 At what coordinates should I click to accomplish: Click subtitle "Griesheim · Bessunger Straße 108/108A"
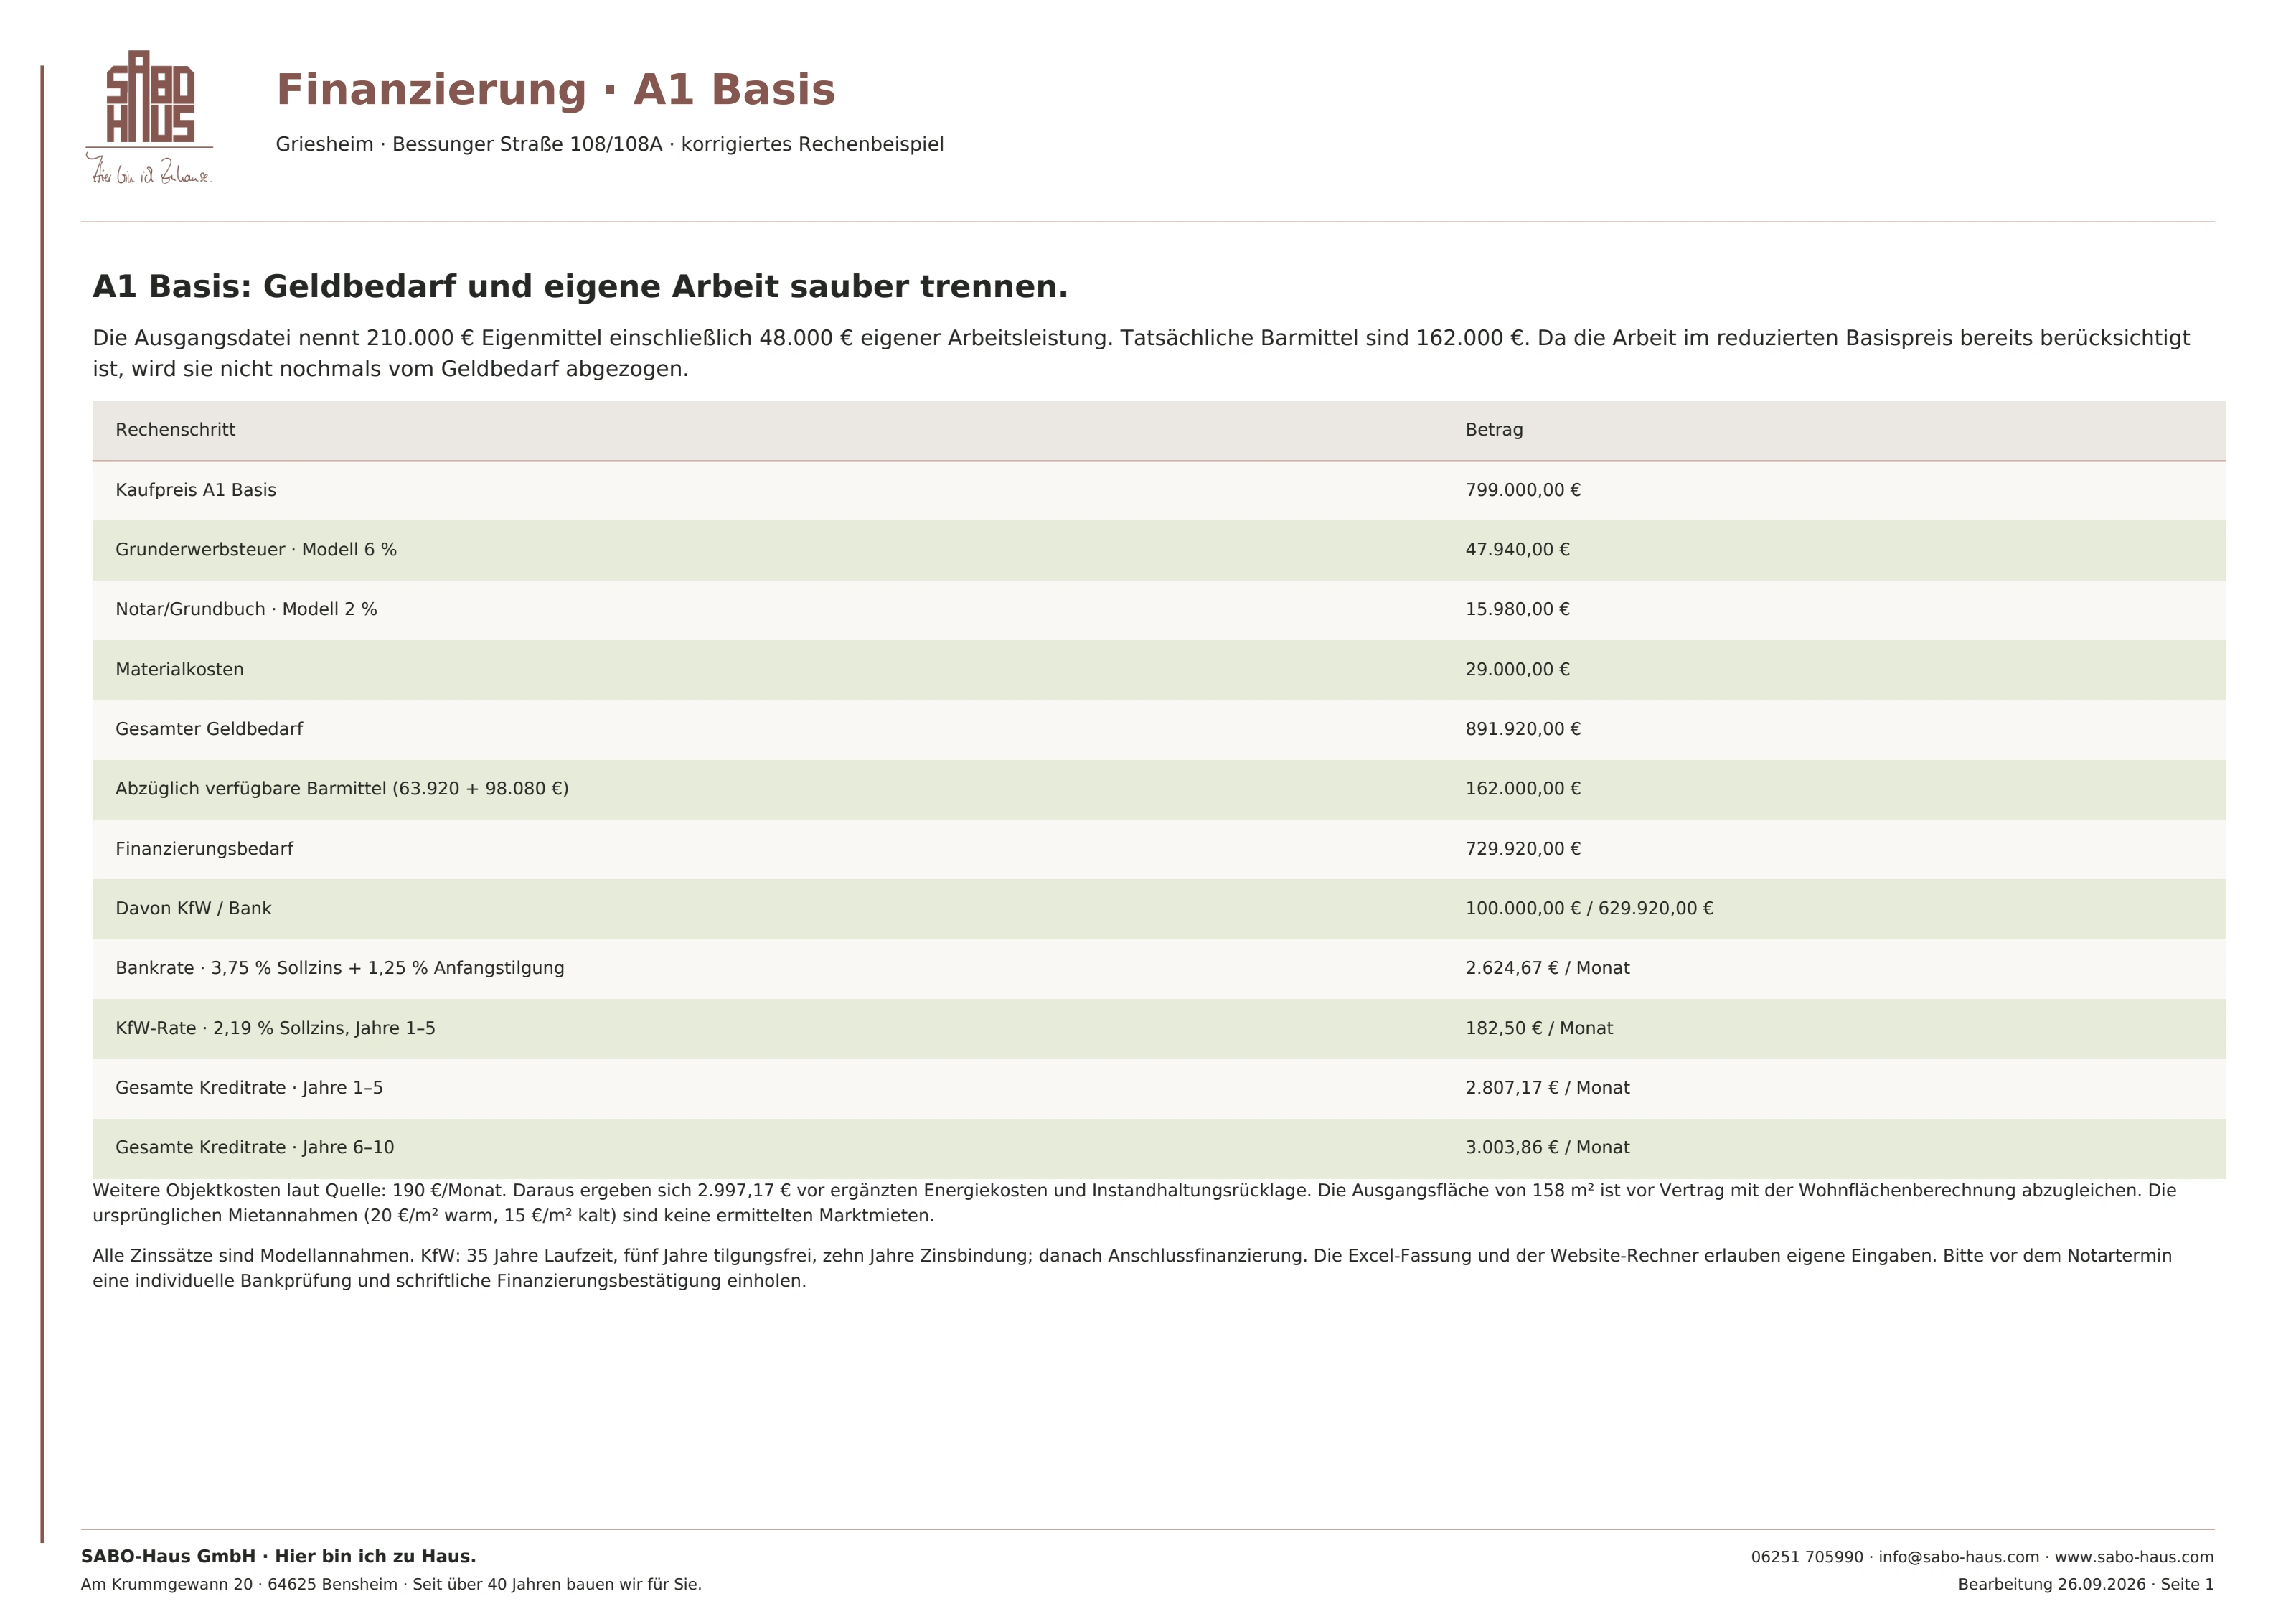click(469, 144)
